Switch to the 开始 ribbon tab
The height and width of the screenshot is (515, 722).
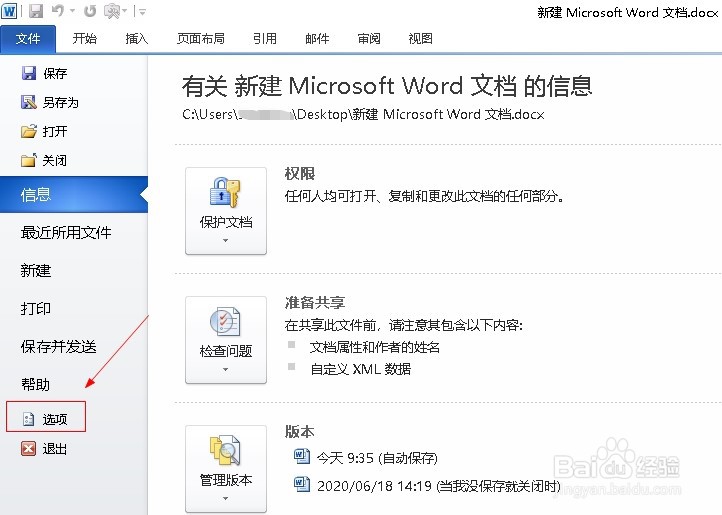click(85, 39)
